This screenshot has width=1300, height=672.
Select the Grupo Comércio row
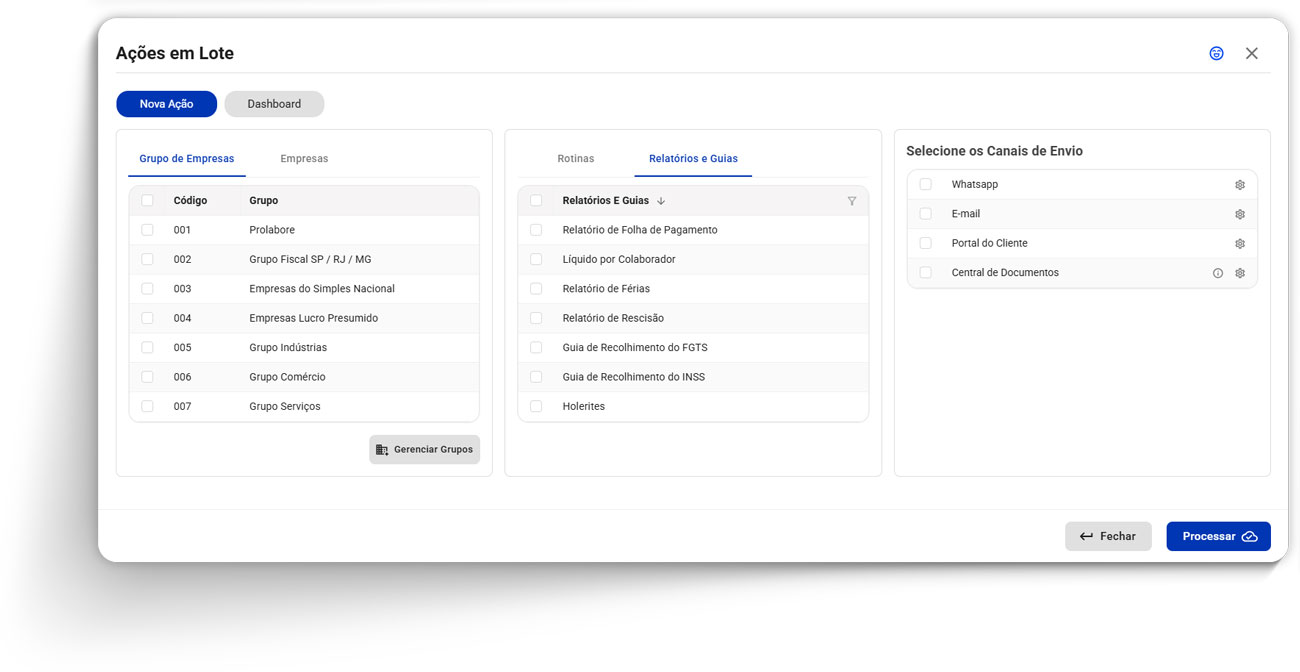(x=287, y=377)
